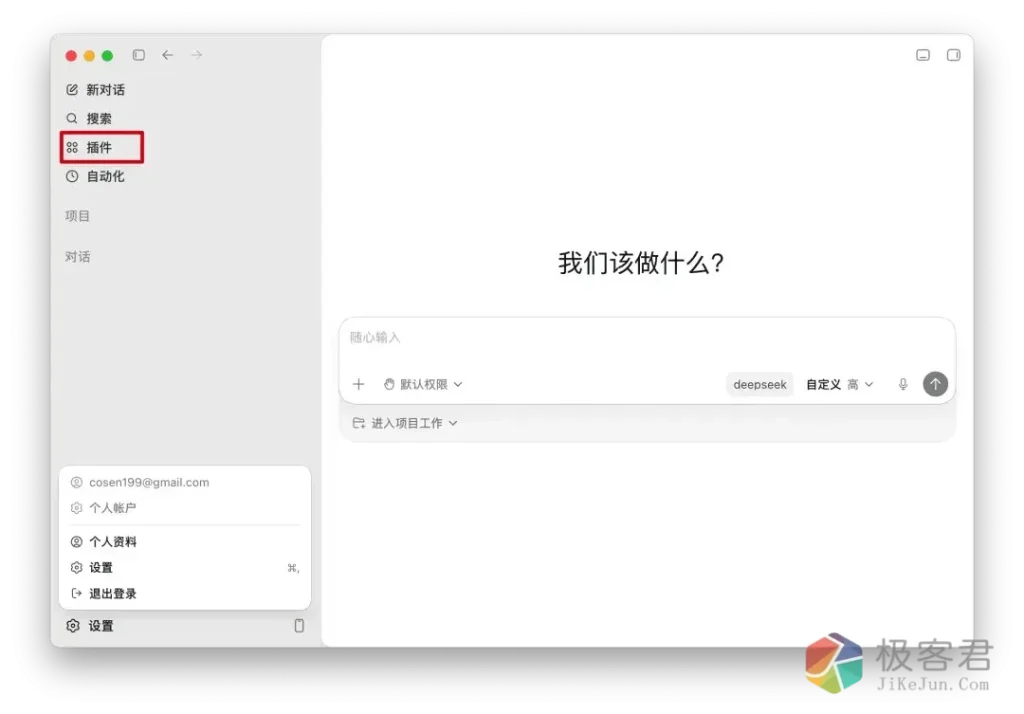Click the microphone voice input icon

click(903, 384)
